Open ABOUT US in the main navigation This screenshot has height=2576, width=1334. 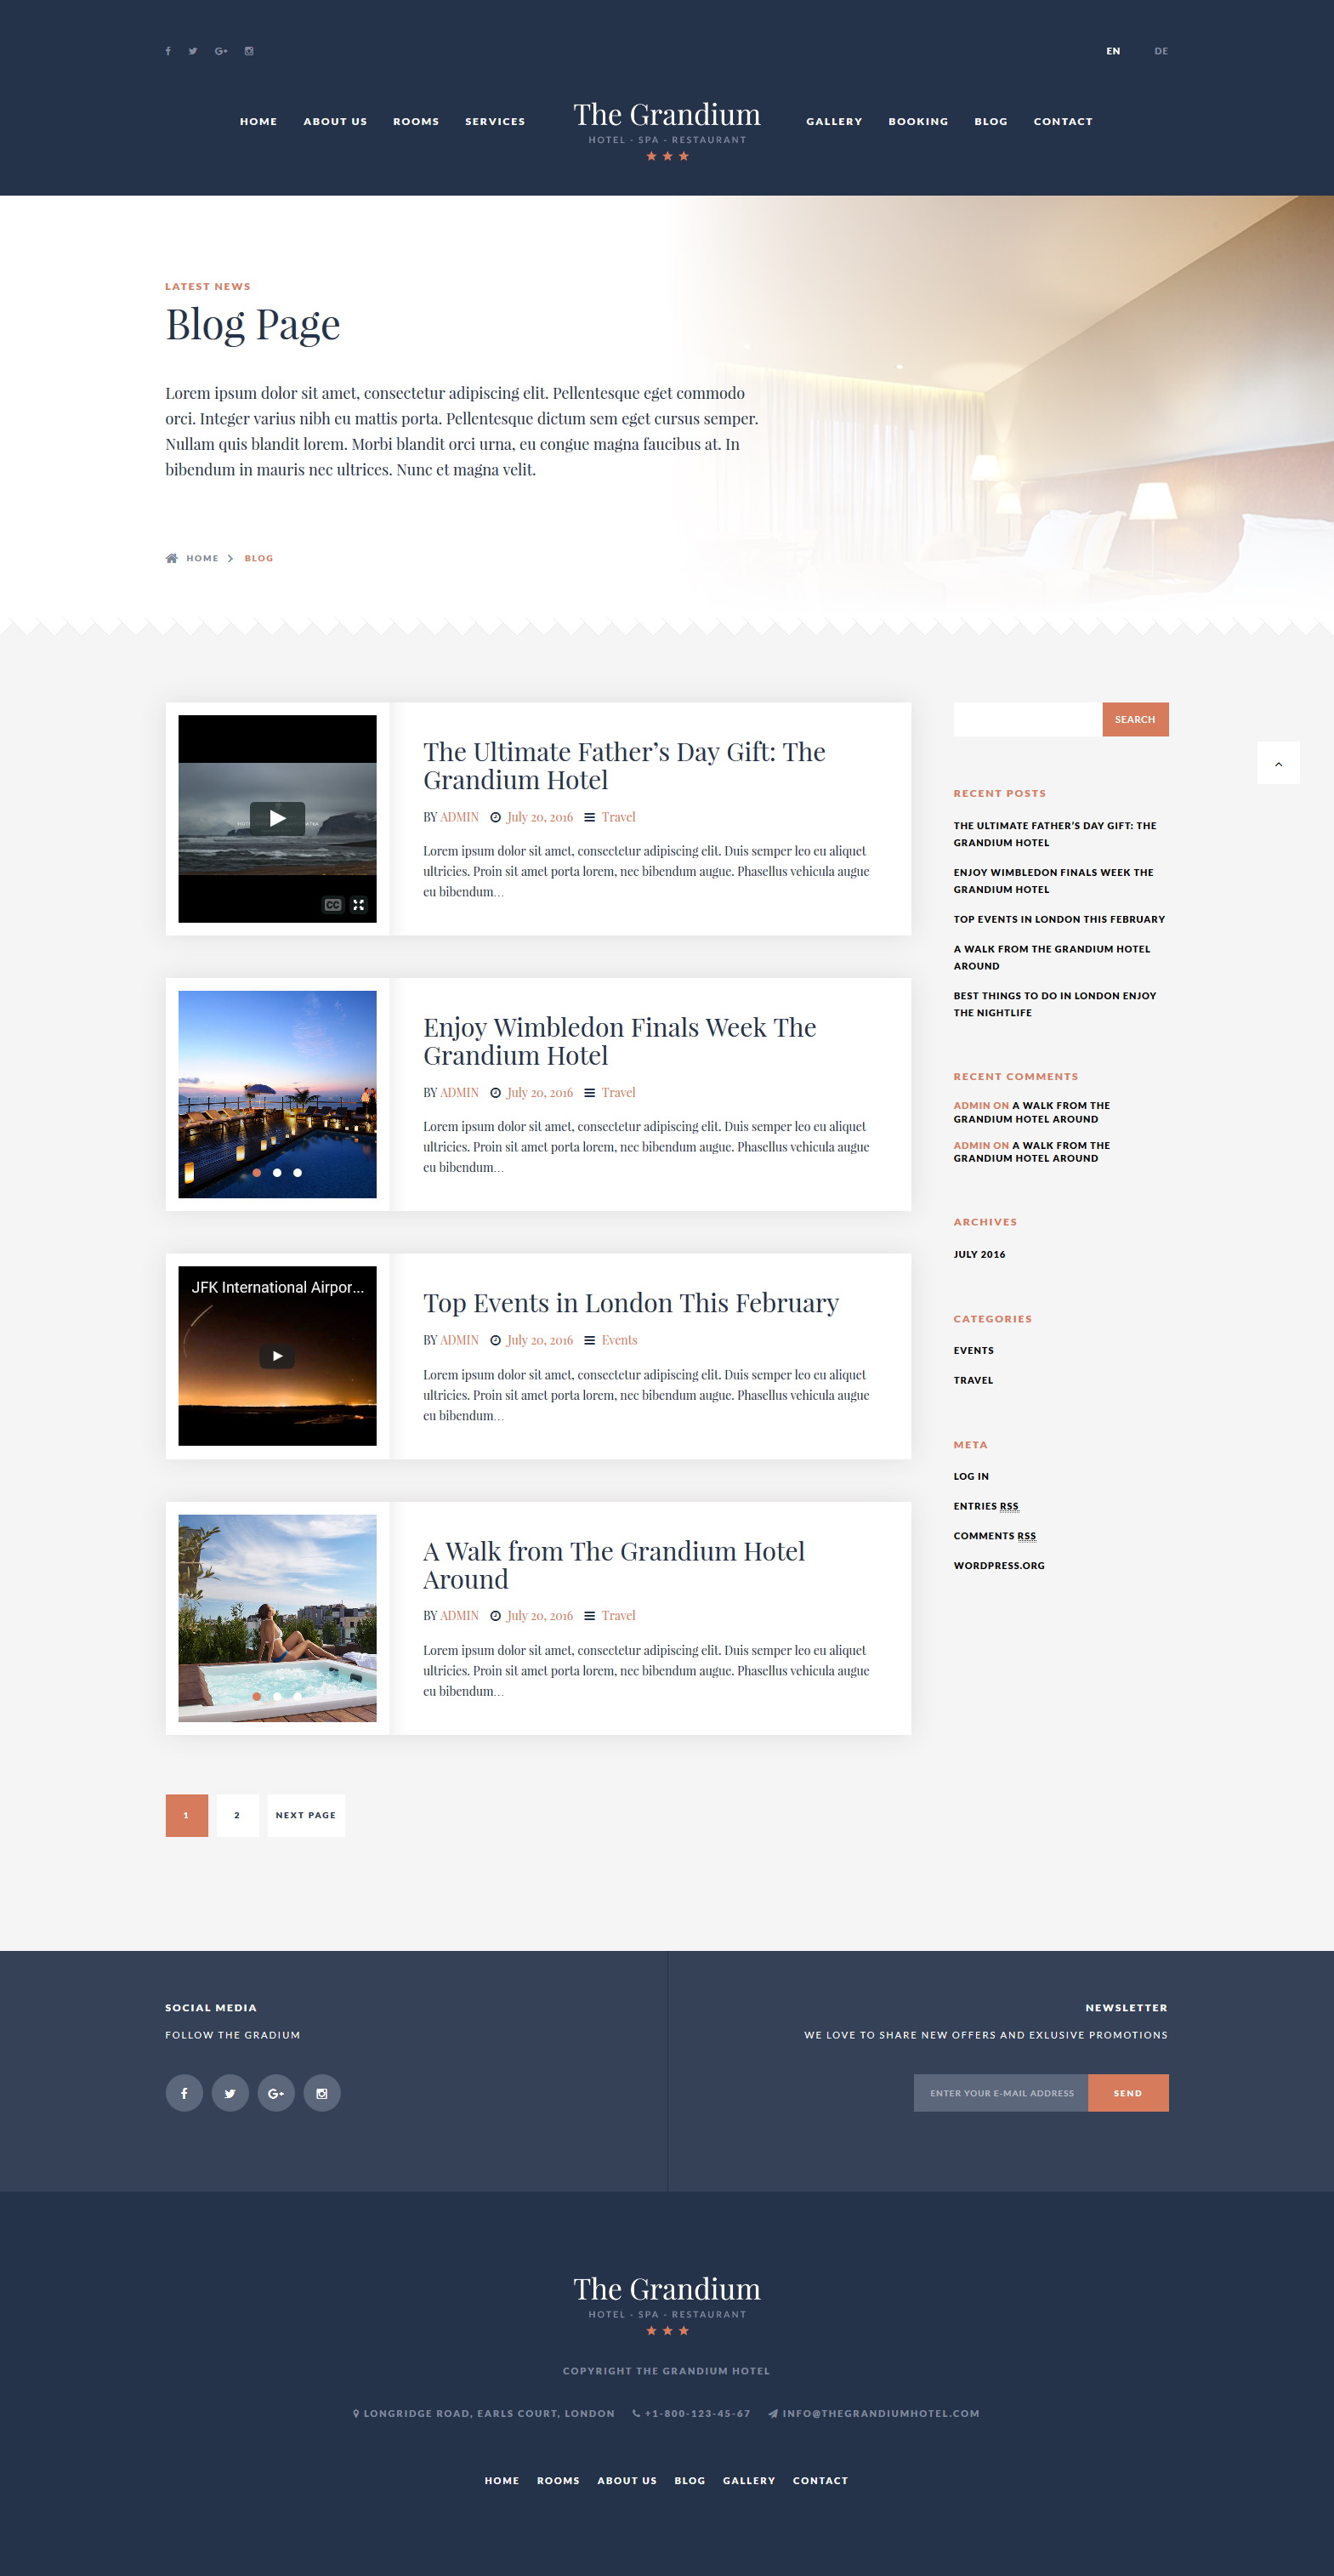(x=335, y=121)
